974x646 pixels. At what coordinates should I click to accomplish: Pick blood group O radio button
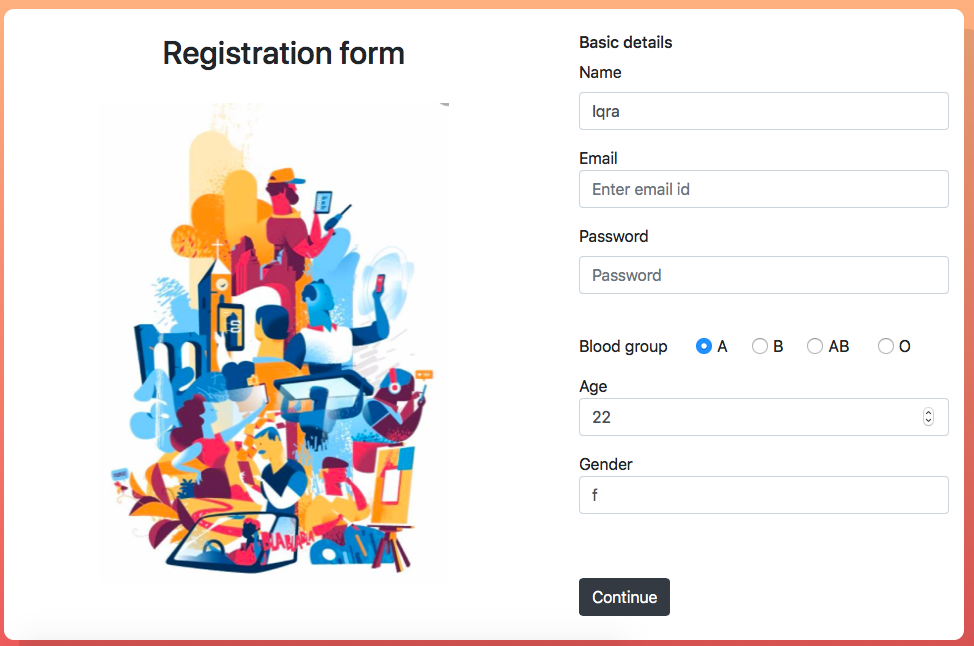tap(885, 346)
